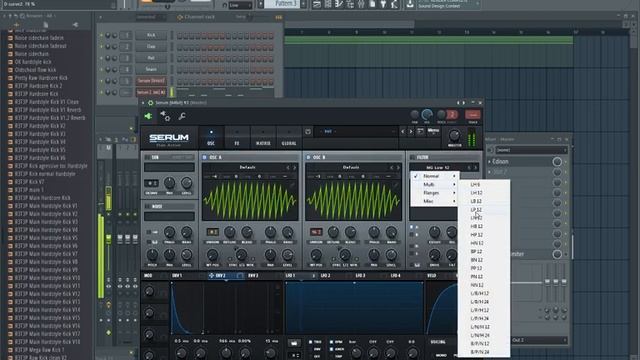Go to next Serum preset arrow

[411, 131]
